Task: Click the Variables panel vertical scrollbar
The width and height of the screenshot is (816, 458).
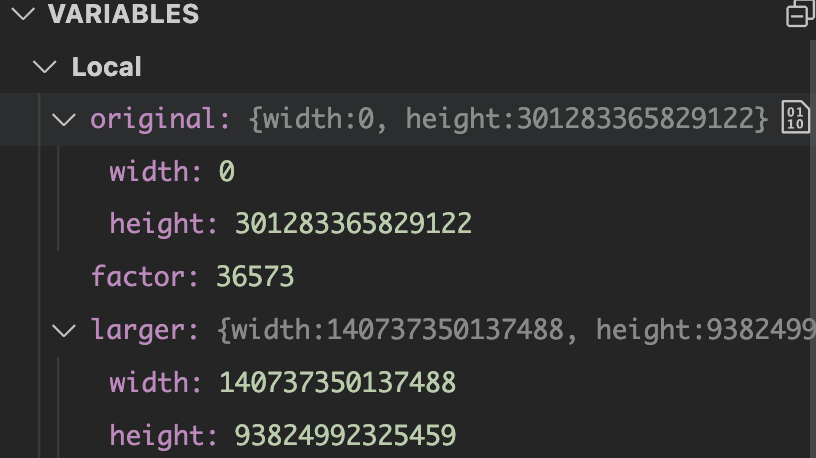Action: [x=812, y=245]
